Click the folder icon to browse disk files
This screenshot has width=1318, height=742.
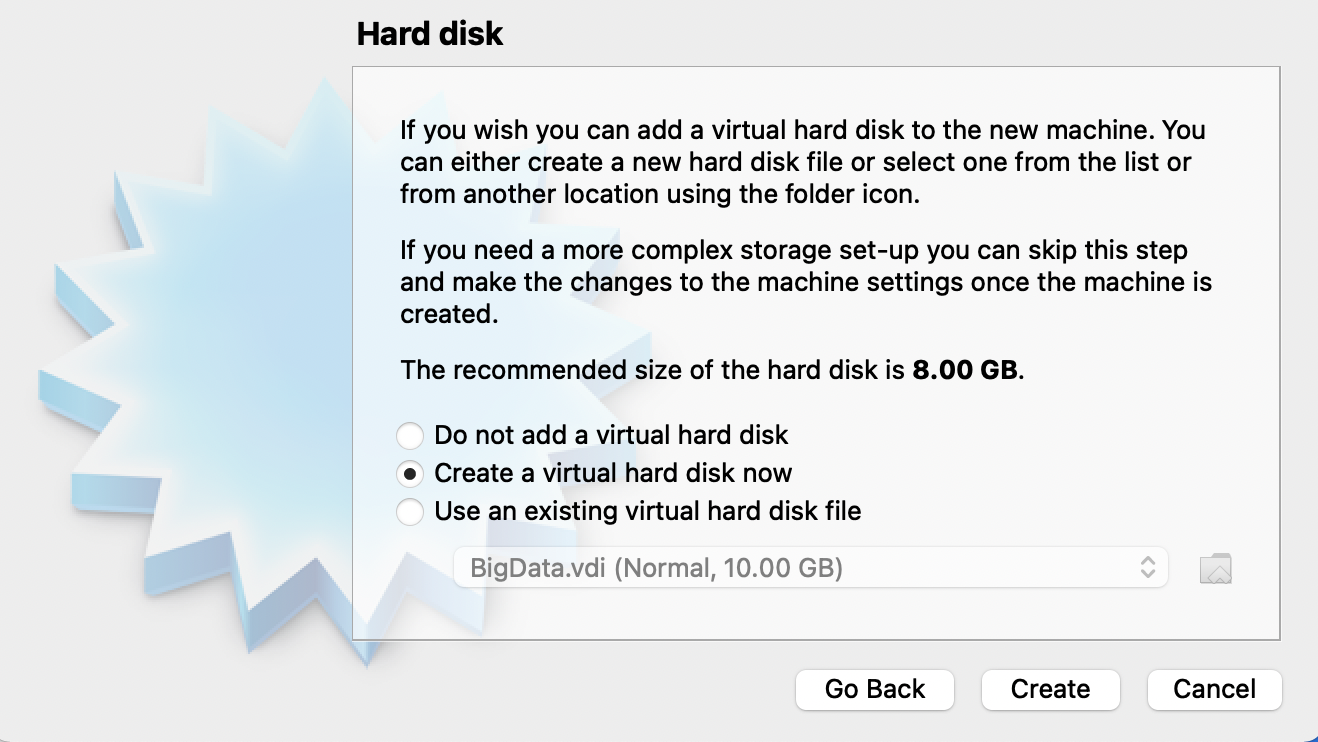1215,569
